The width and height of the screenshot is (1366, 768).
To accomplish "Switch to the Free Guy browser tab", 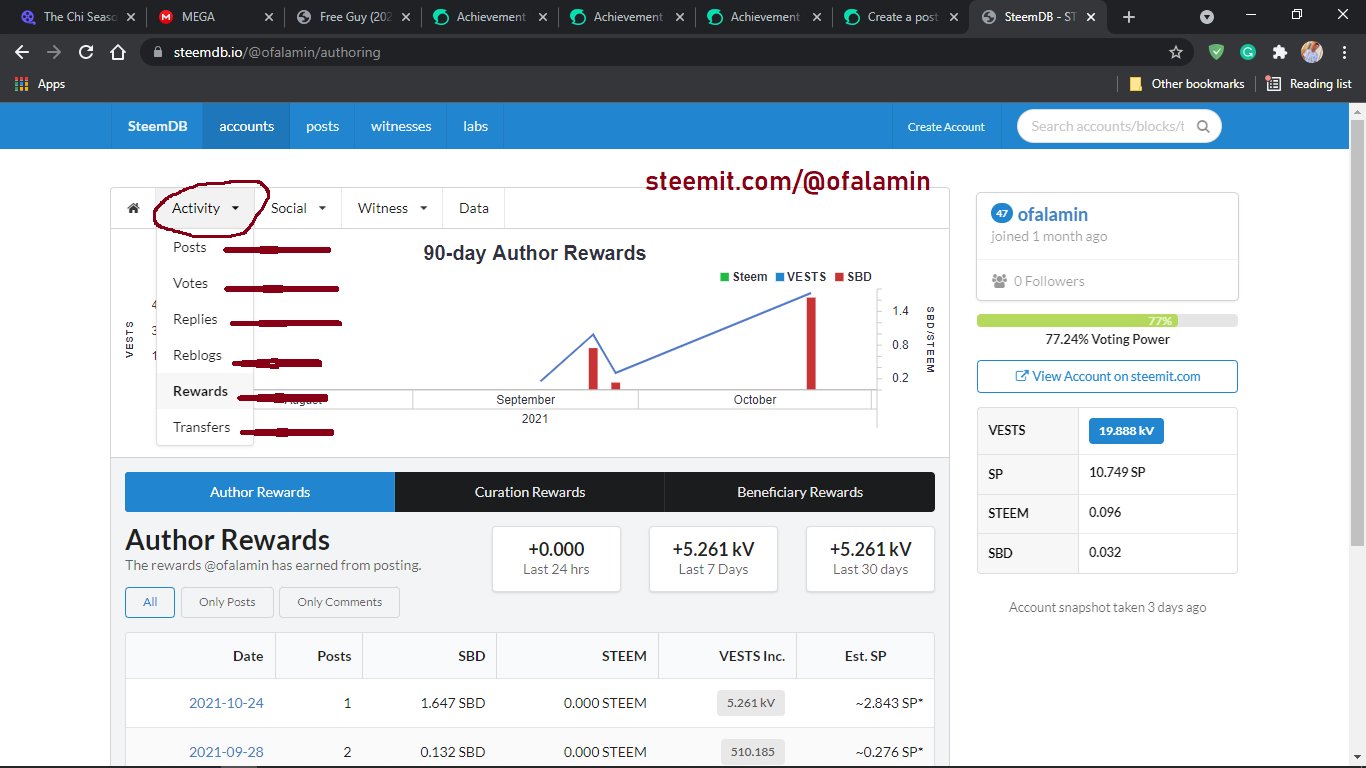I will point(351,17).
